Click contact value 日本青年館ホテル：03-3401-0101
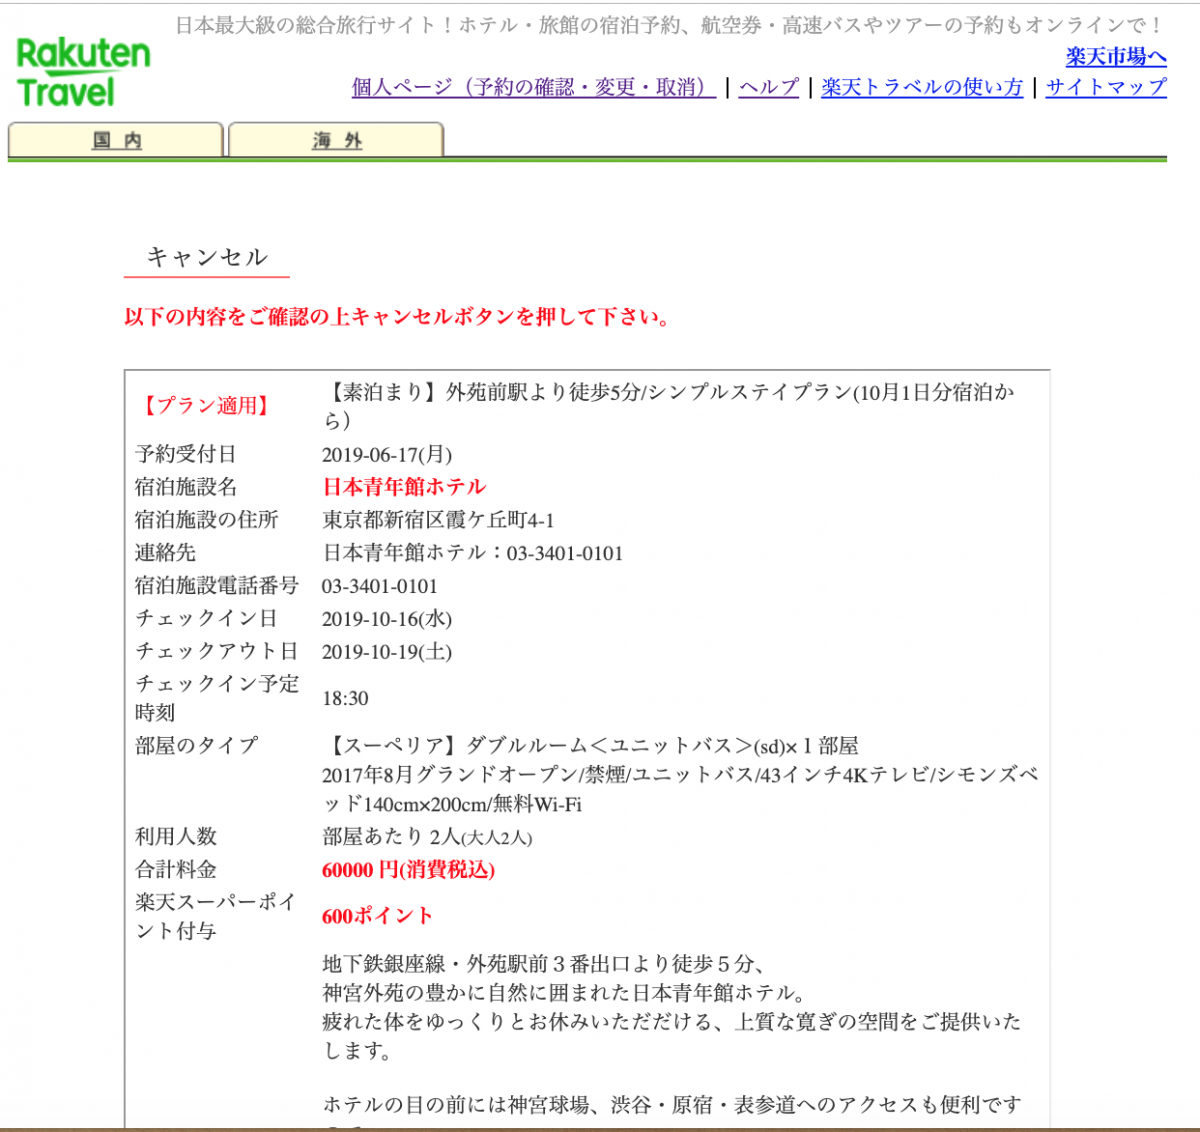Viewport: 1200px width, 1132px height. pos(473,553)
